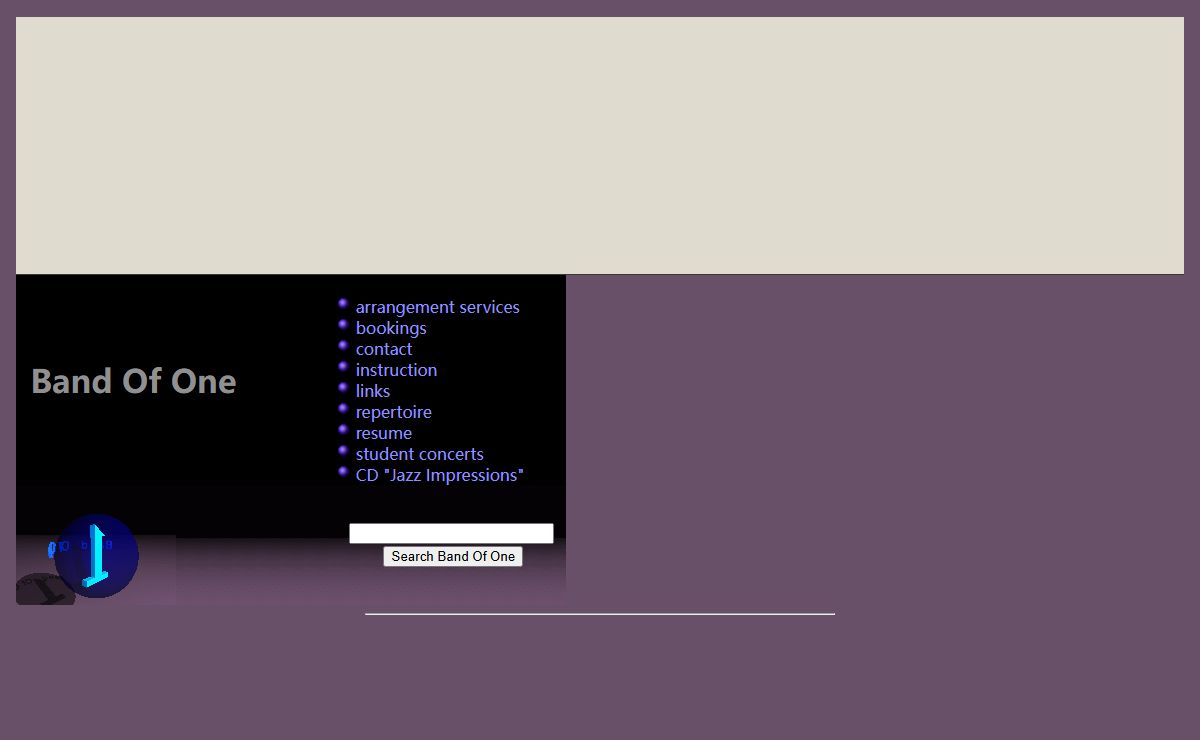Navigate to student concerts
Viewport: 1200px width, 740px height.
419,454
